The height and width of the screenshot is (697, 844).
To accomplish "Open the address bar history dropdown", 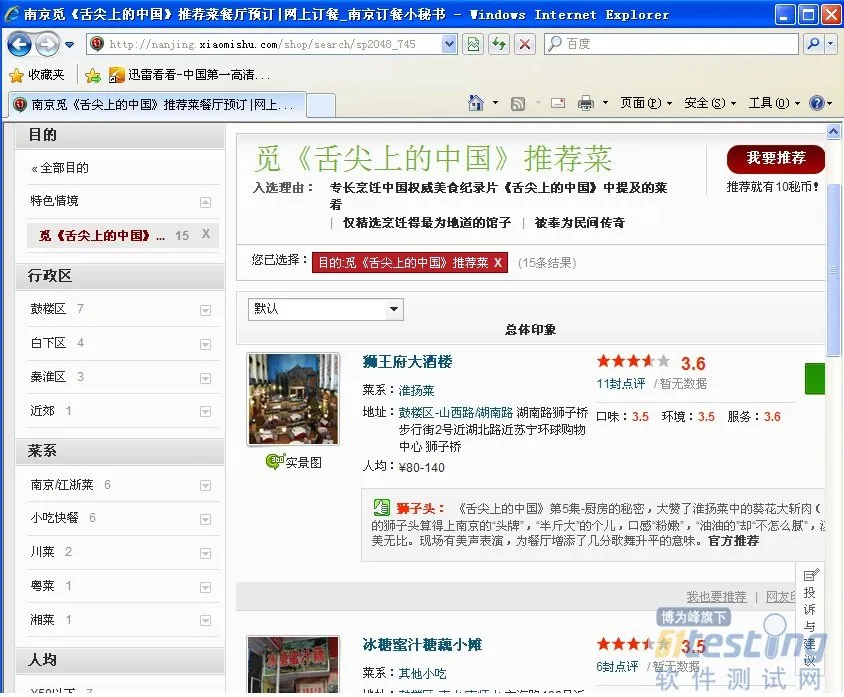I will 449,44.
